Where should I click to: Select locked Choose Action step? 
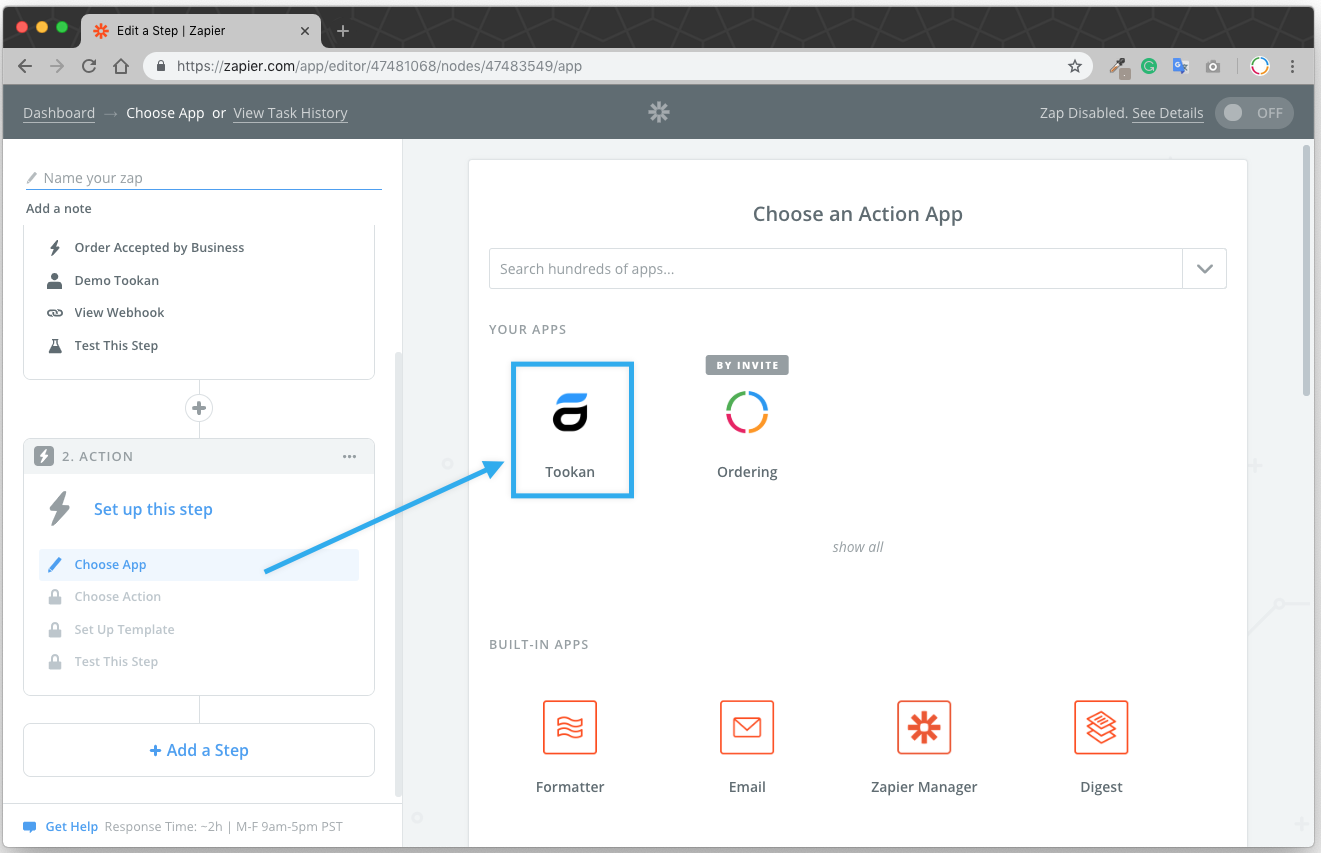point(117,597)
